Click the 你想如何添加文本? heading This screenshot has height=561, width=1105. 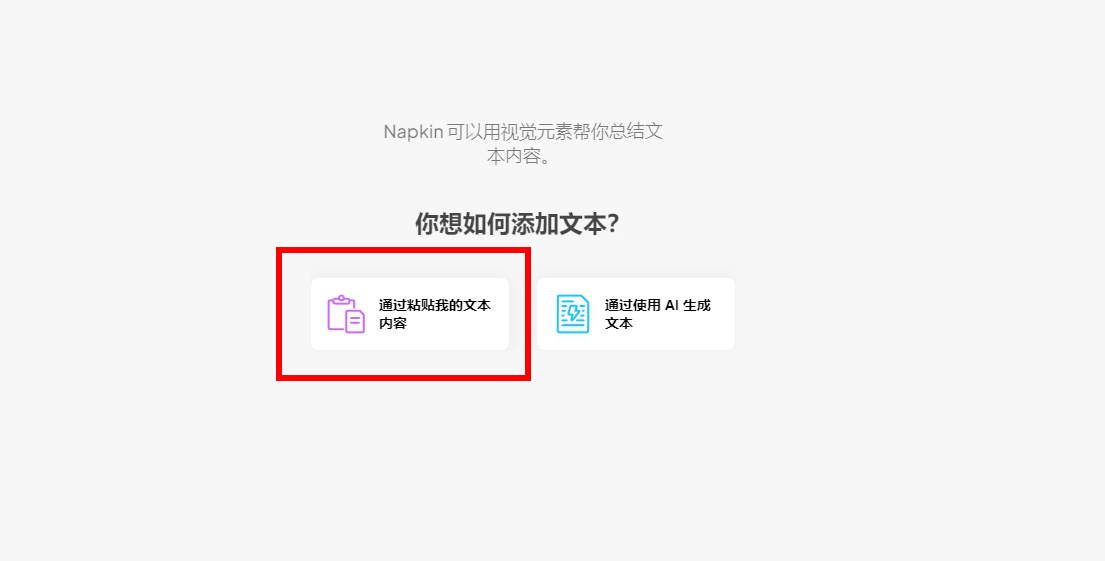pos(517,224)
